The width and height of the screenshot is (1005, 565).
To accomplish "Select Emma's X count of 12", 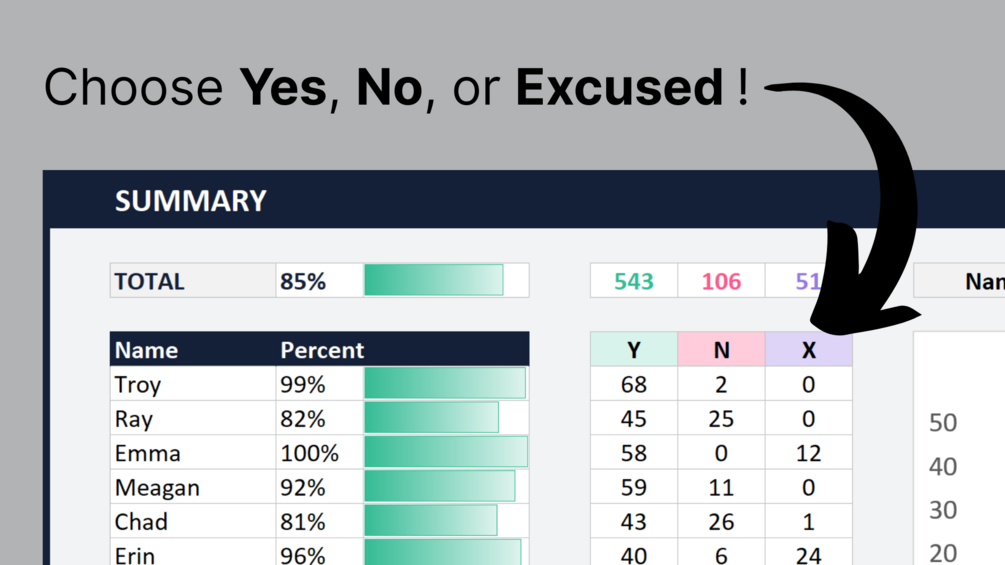I will [808, 453].
